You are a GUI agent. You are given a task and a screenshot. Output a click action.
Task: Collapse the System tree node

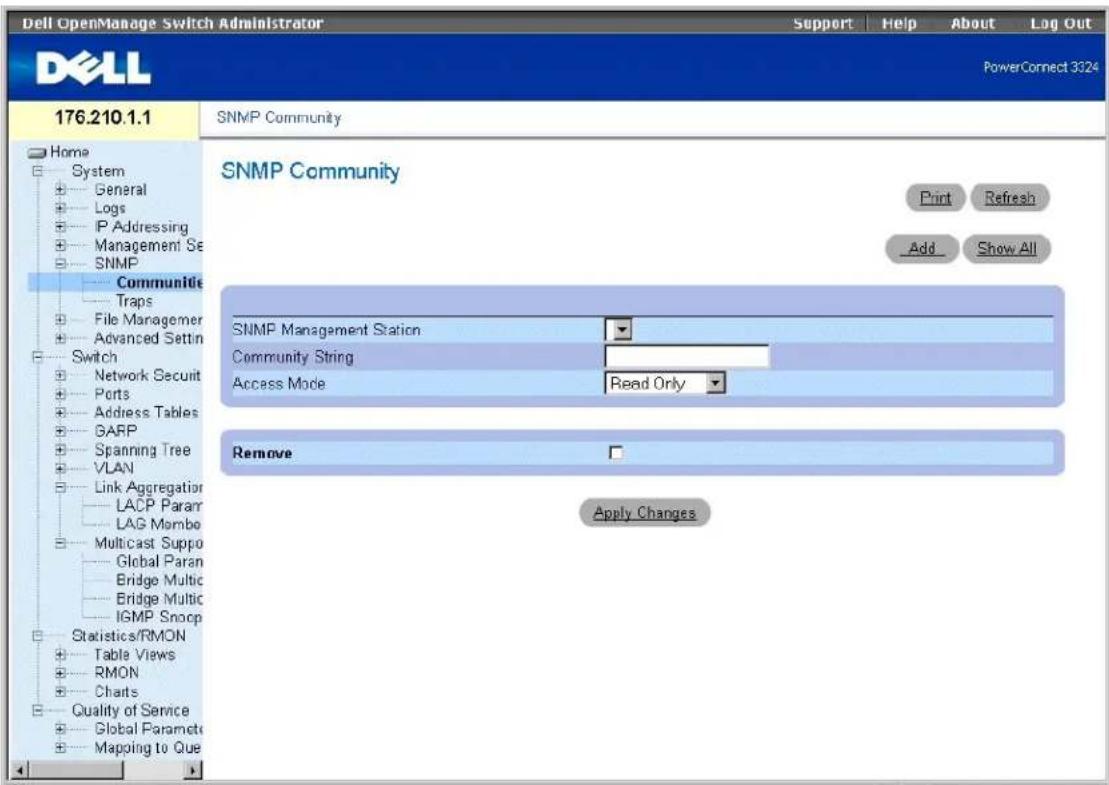click(37, 170)
